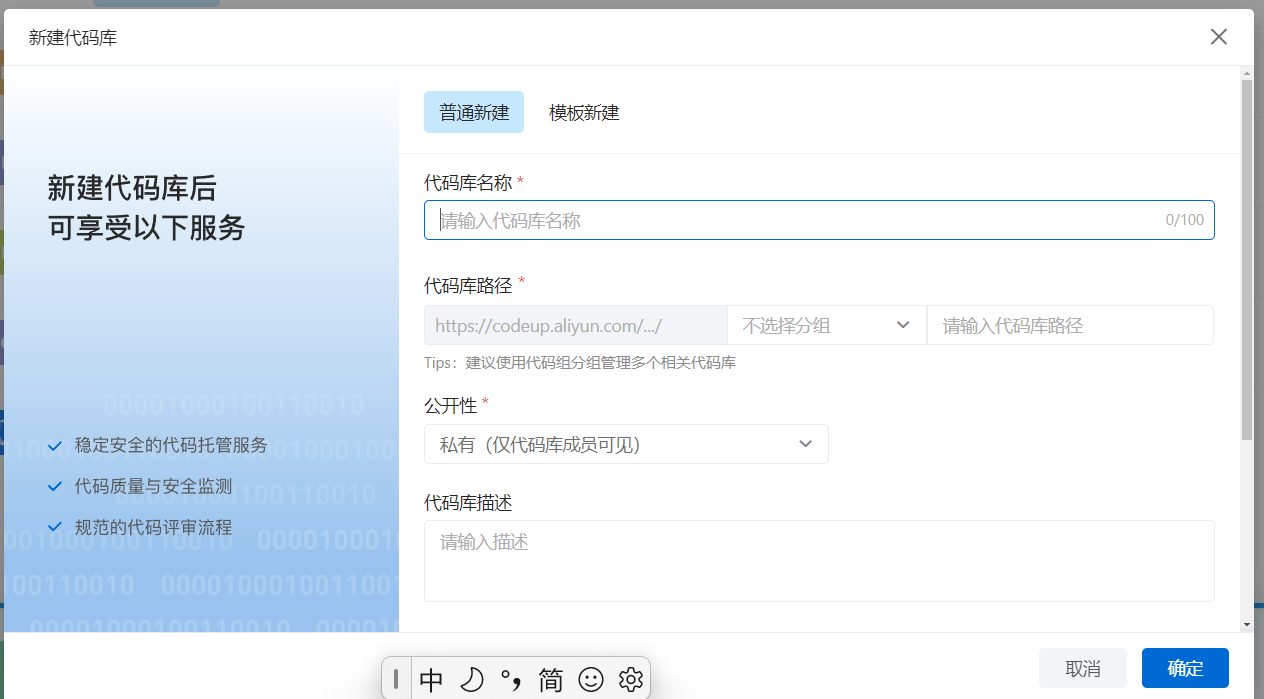1264x699 pixels.
Task: Switch simplified/traditional Chinese with the 简 icon
Action: coord(549,679)
